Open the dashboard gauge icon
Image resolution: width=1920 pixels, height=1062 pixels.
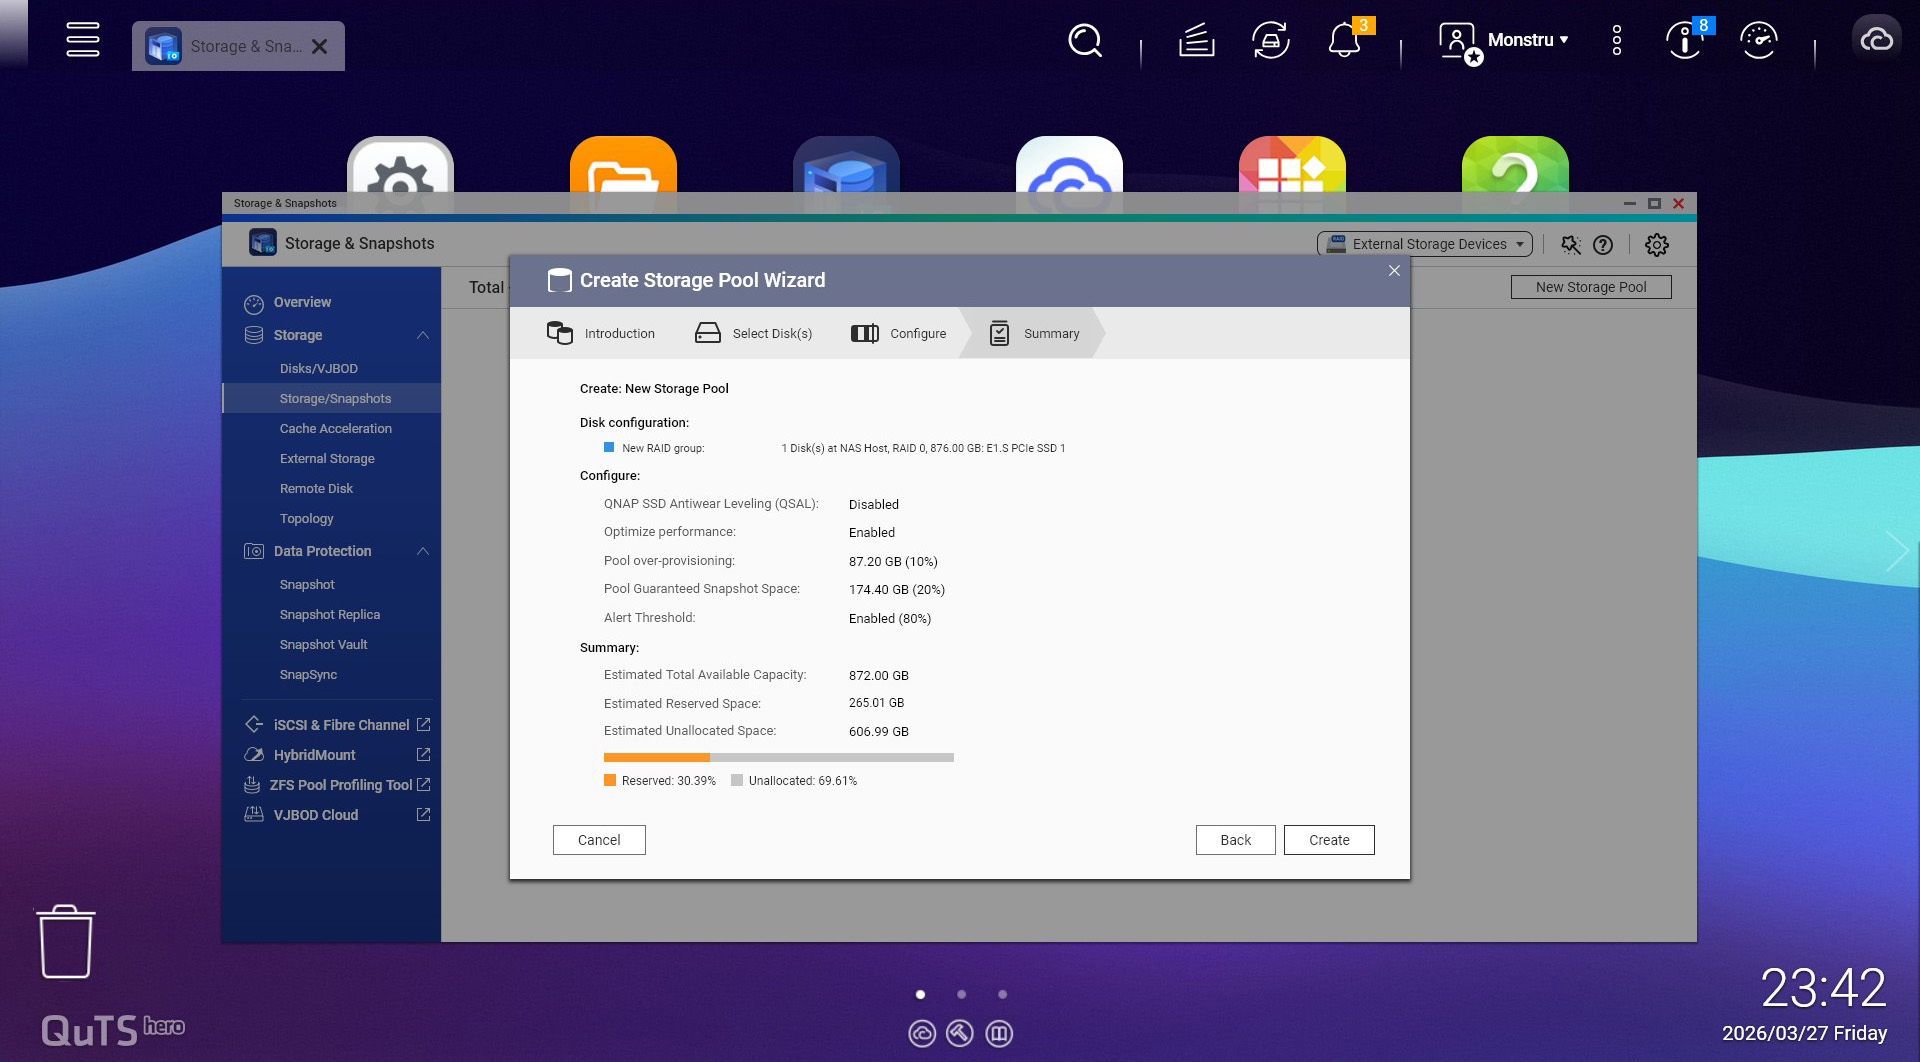coord(1758,41)
